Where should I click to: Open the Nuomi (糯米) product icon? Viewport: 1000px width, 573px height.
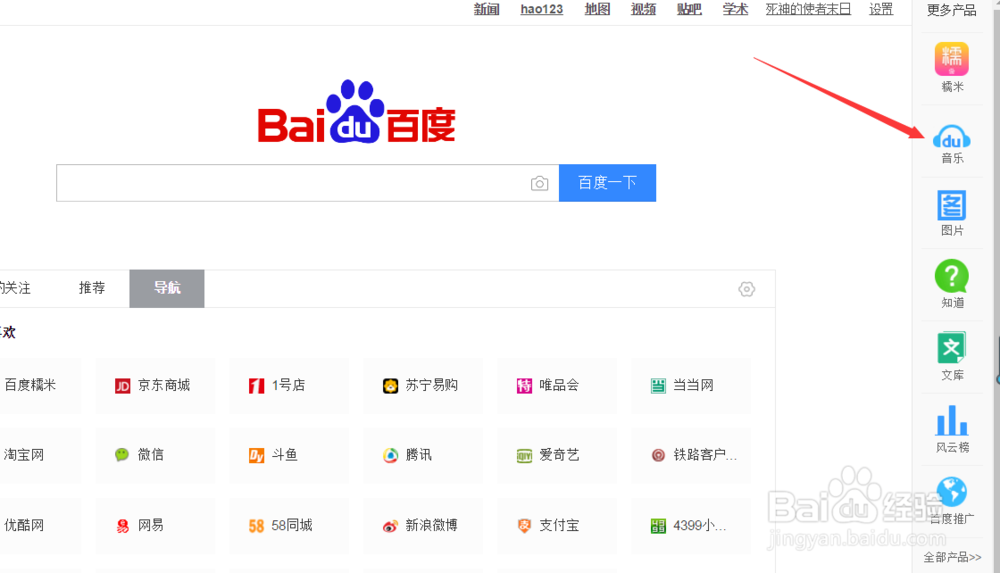(x=952, y=59)
